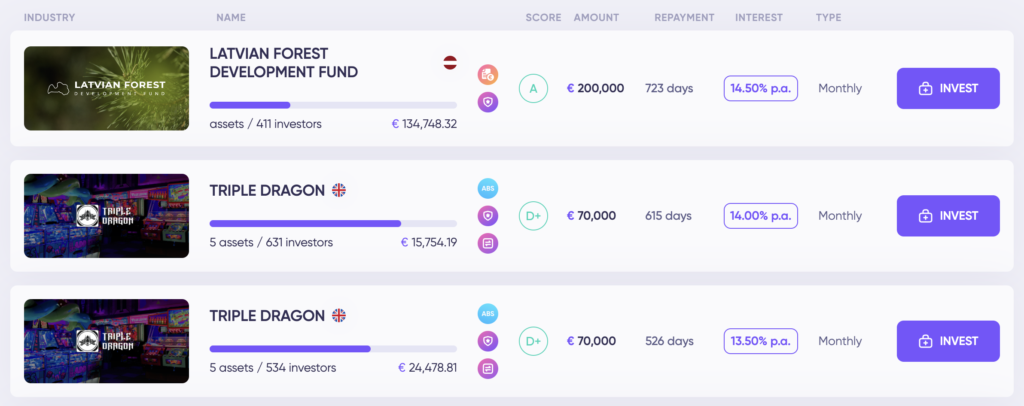The height and width of the screenshot is (406, 1024).
Task: Sort by the TYPE column header
Action: pyautogui.click(x=829, y=18)
